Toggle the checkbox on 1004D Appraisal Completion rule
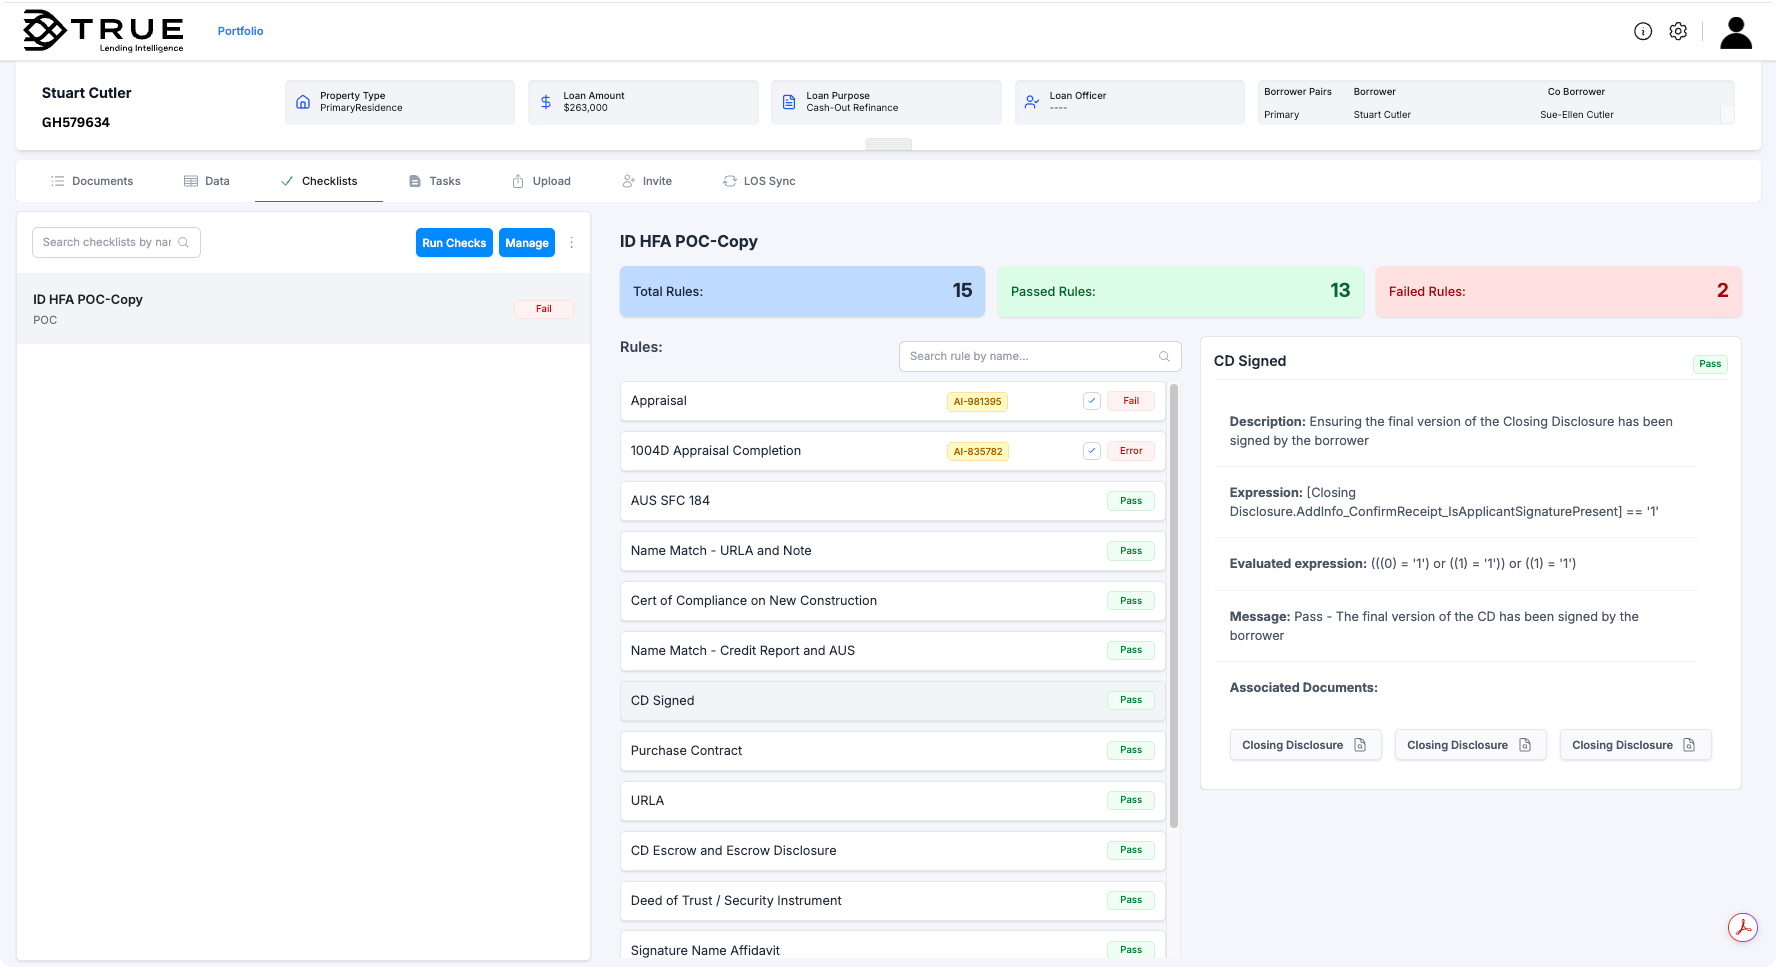1776x967 pixels. [1092, 451]
